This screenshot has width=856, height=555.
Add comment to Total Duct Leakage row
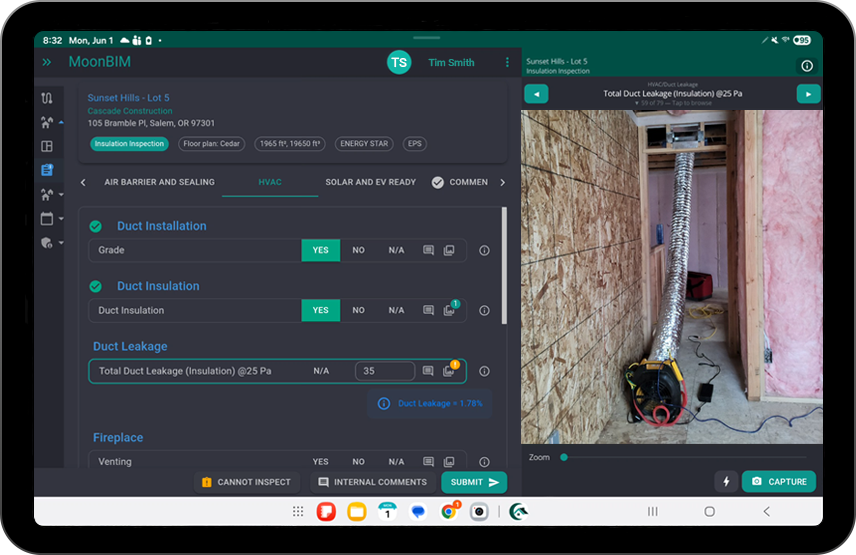coord(428,371)
